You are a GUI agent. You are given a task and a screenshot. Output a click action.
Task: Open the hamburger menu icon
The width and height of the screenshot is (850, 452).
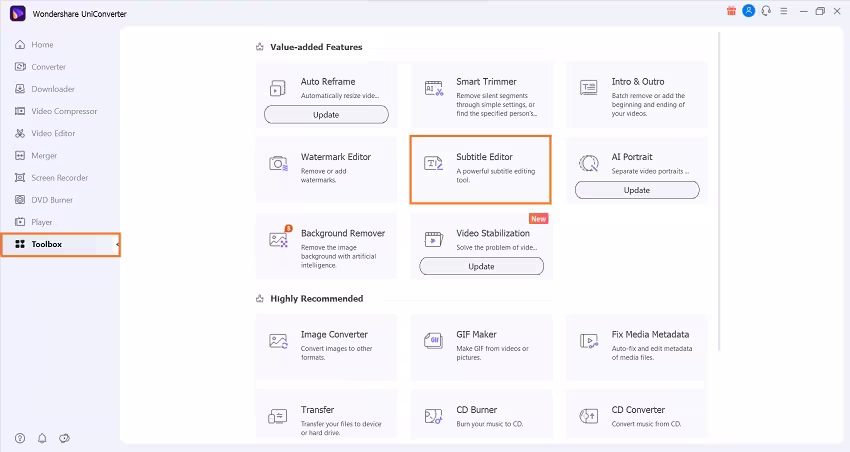click(784, 11)
